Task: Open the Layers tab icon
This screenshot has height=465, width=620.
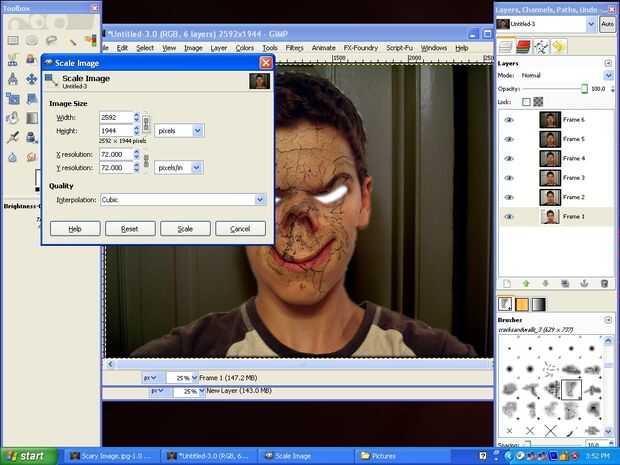Action: pyautogui.click(x=506, y=47)
